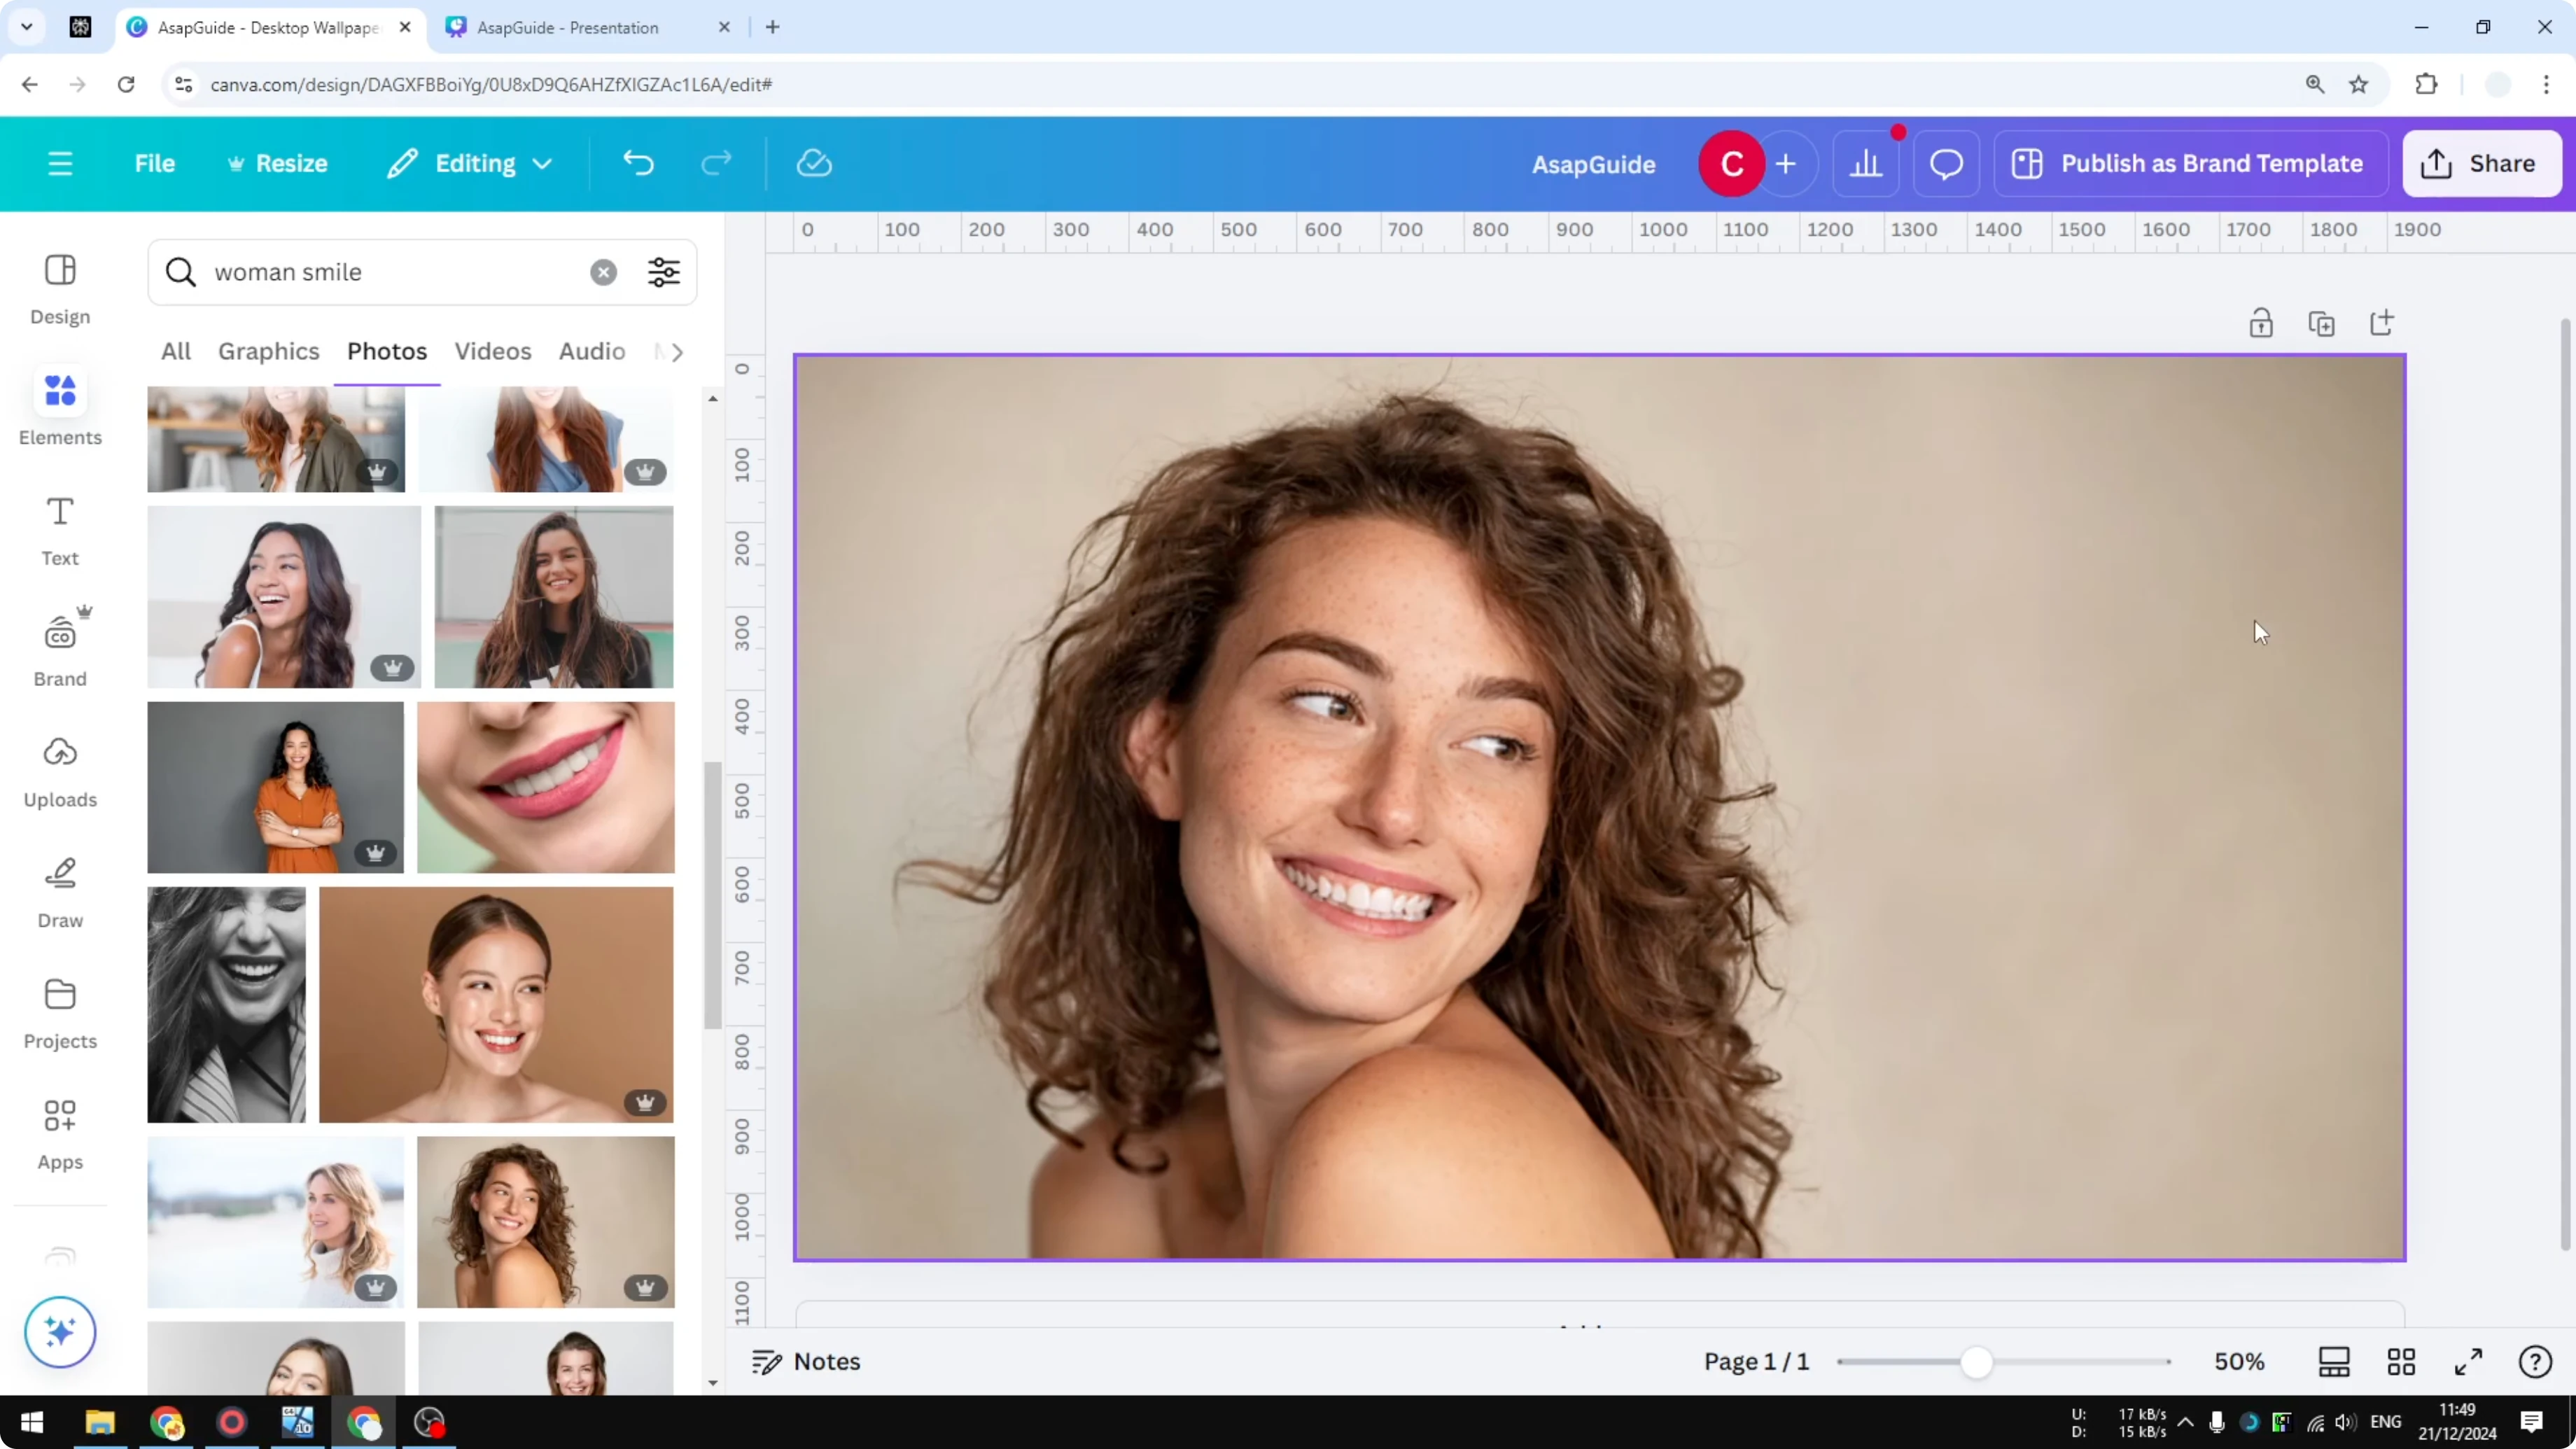Open design insights chart icon
The image size is (2576, 1449).
(x=1866, y=163)
